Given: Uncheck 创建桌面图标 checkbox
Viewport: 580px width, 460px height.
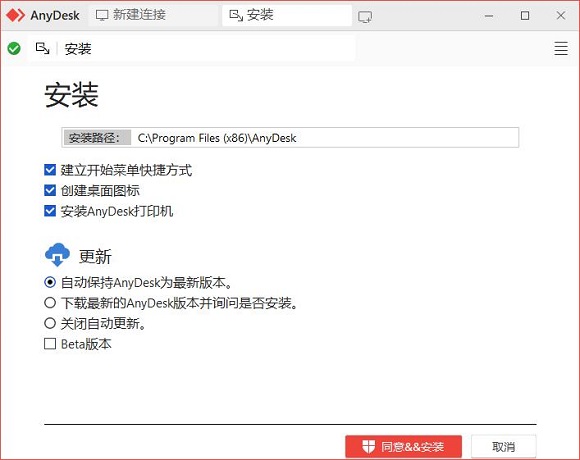Looking at the screenshot, I should click(x=50, y=190).
